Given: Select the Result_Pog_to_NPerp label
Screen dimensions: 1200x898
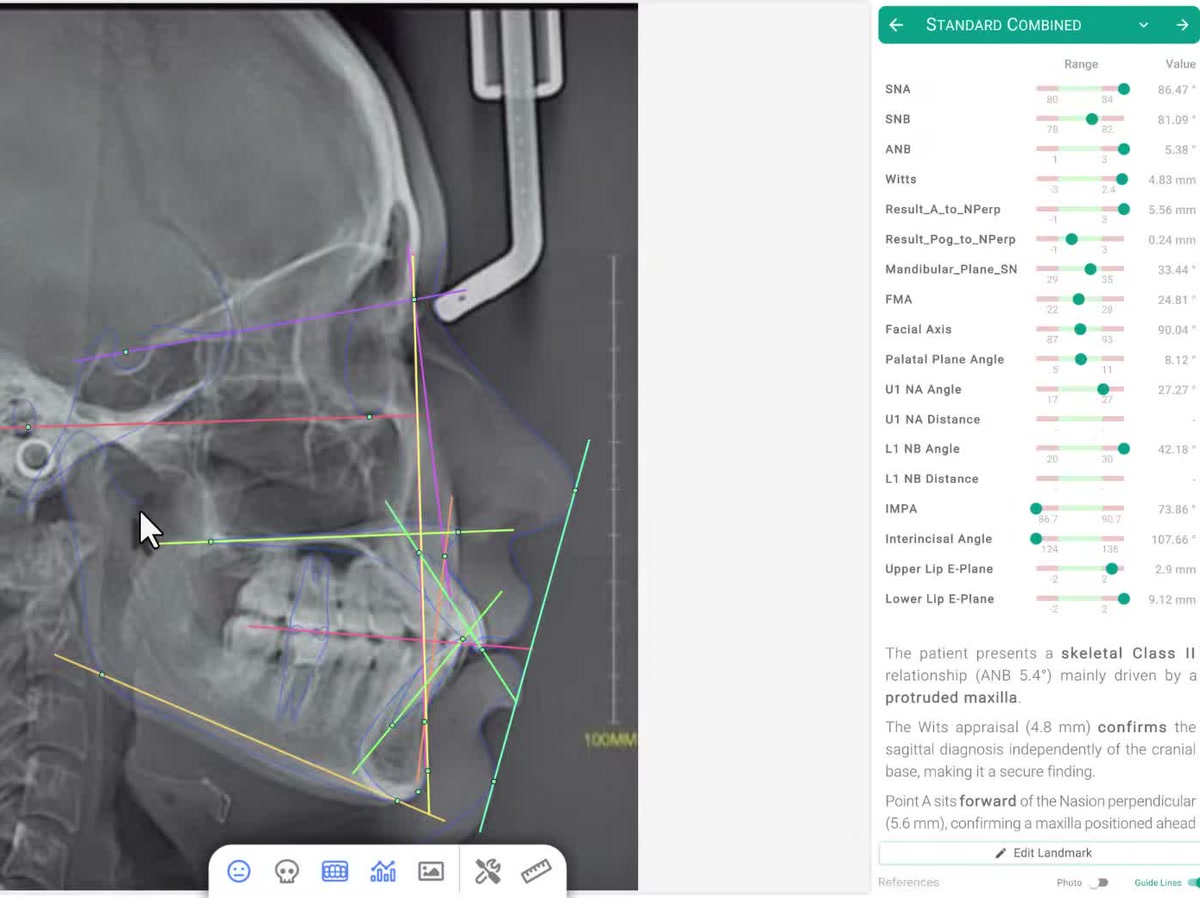Looking at the screenshot, I should point(950,239).
